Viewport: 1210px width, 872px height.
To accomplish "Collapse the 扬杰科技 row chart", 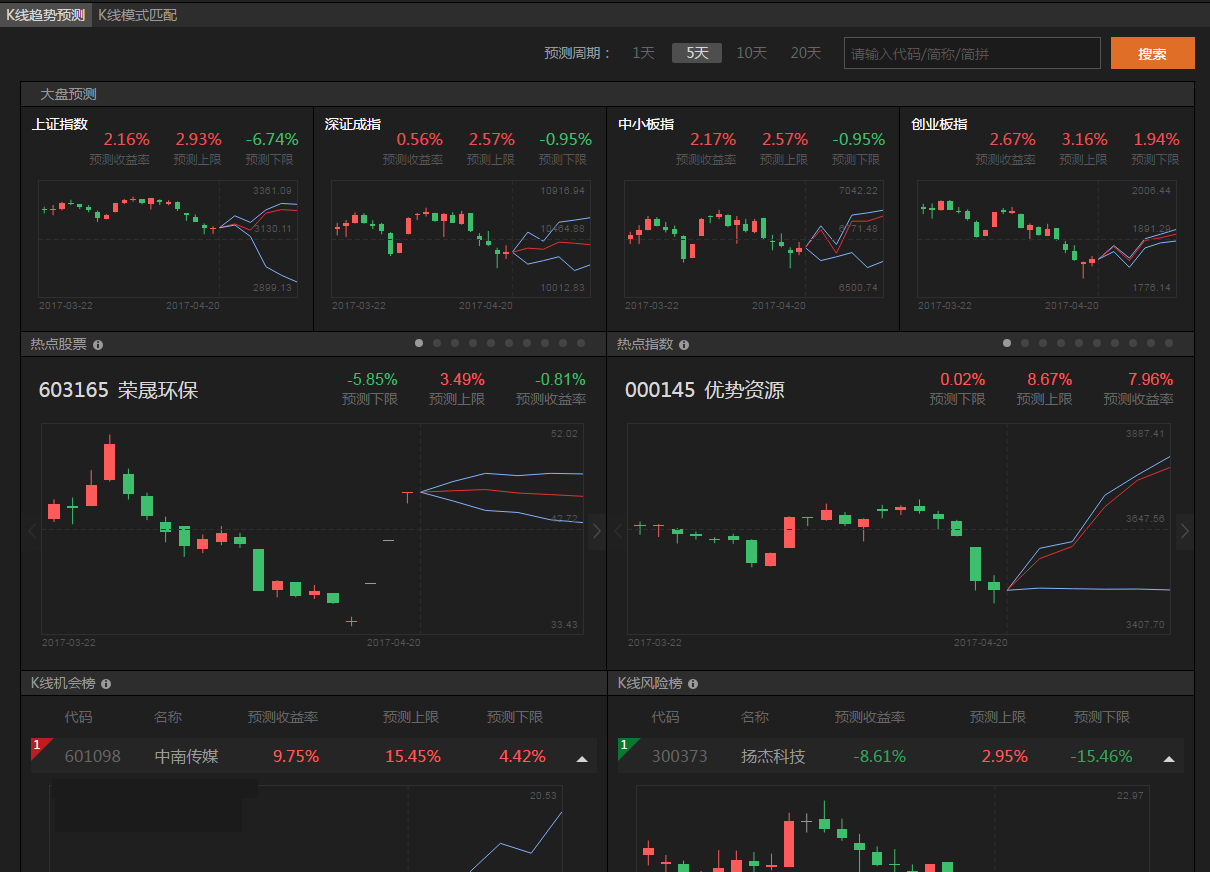I will (1168, 759).
